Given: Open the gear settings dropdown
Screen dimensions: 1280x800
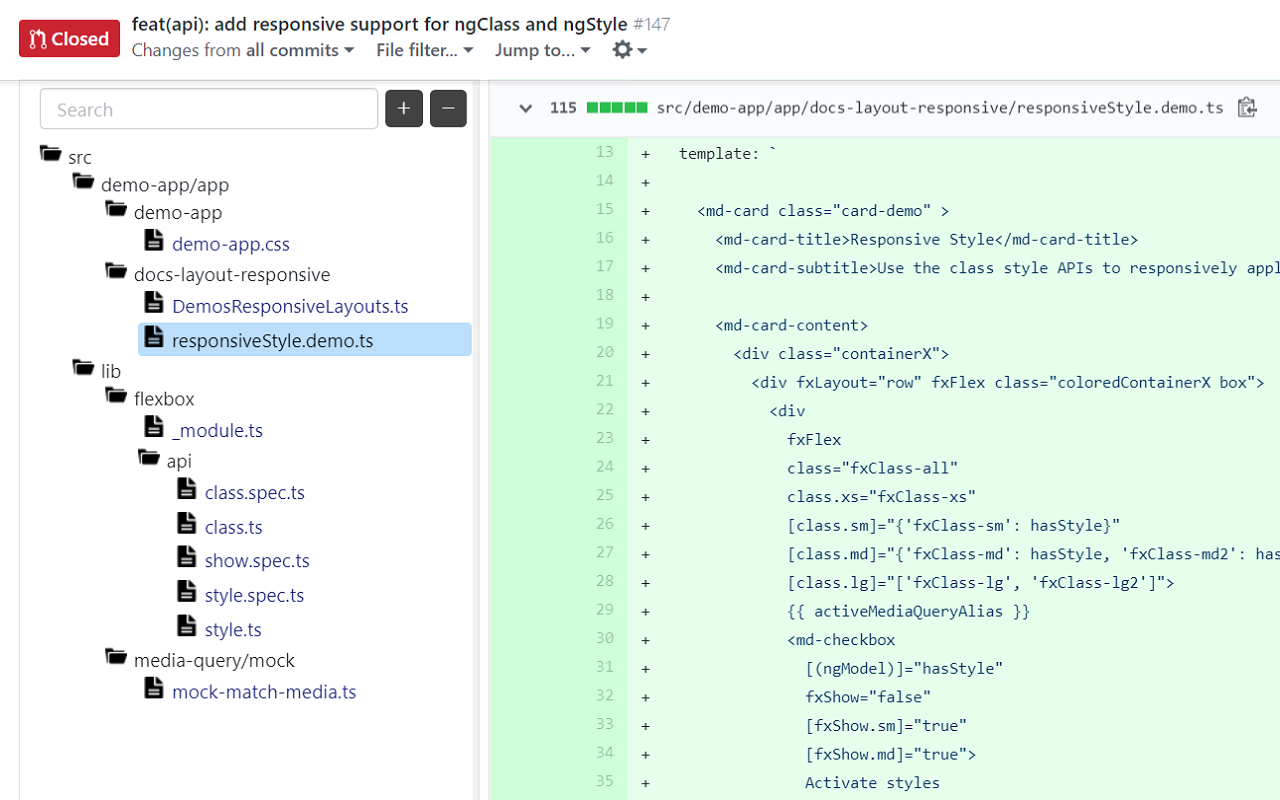Looking at the screenshot, I should tap(630, 50).
